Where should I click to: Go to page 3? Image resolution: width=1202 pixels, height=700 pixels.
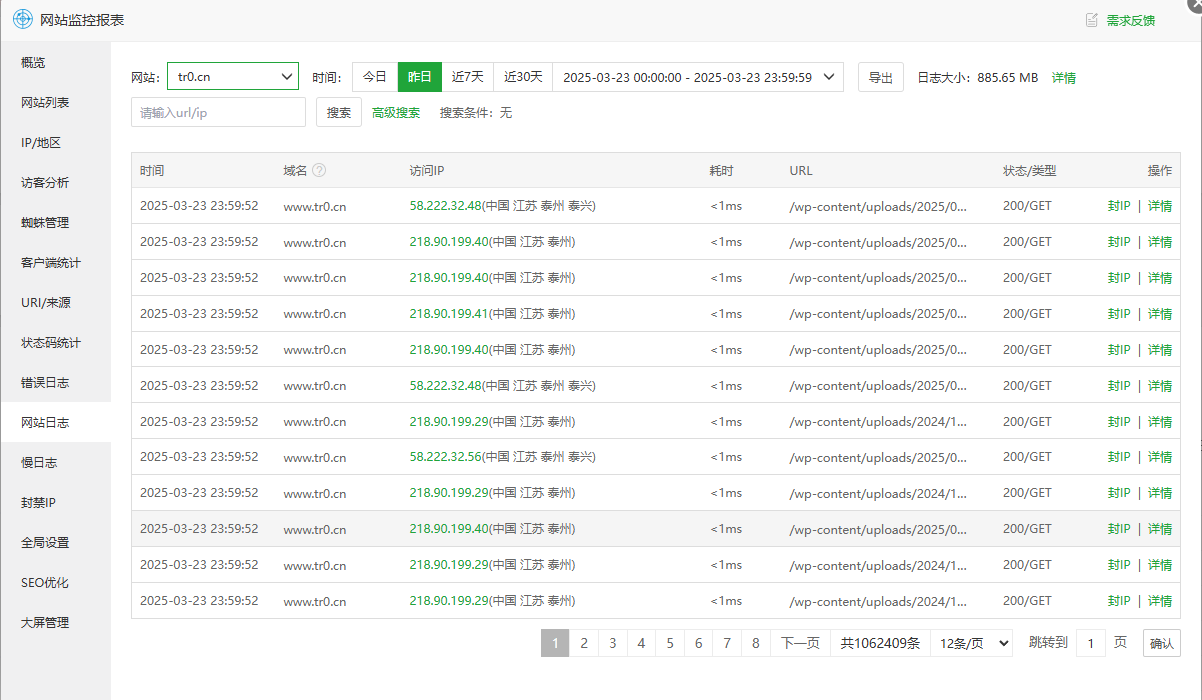613,643
